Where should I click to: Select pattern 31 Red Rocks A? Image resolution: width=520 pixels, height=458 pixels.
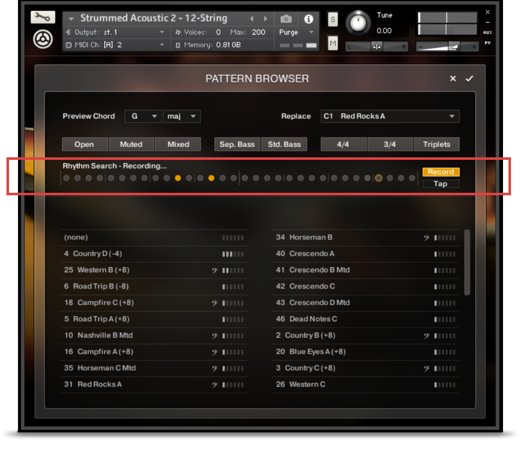(154, 384)
